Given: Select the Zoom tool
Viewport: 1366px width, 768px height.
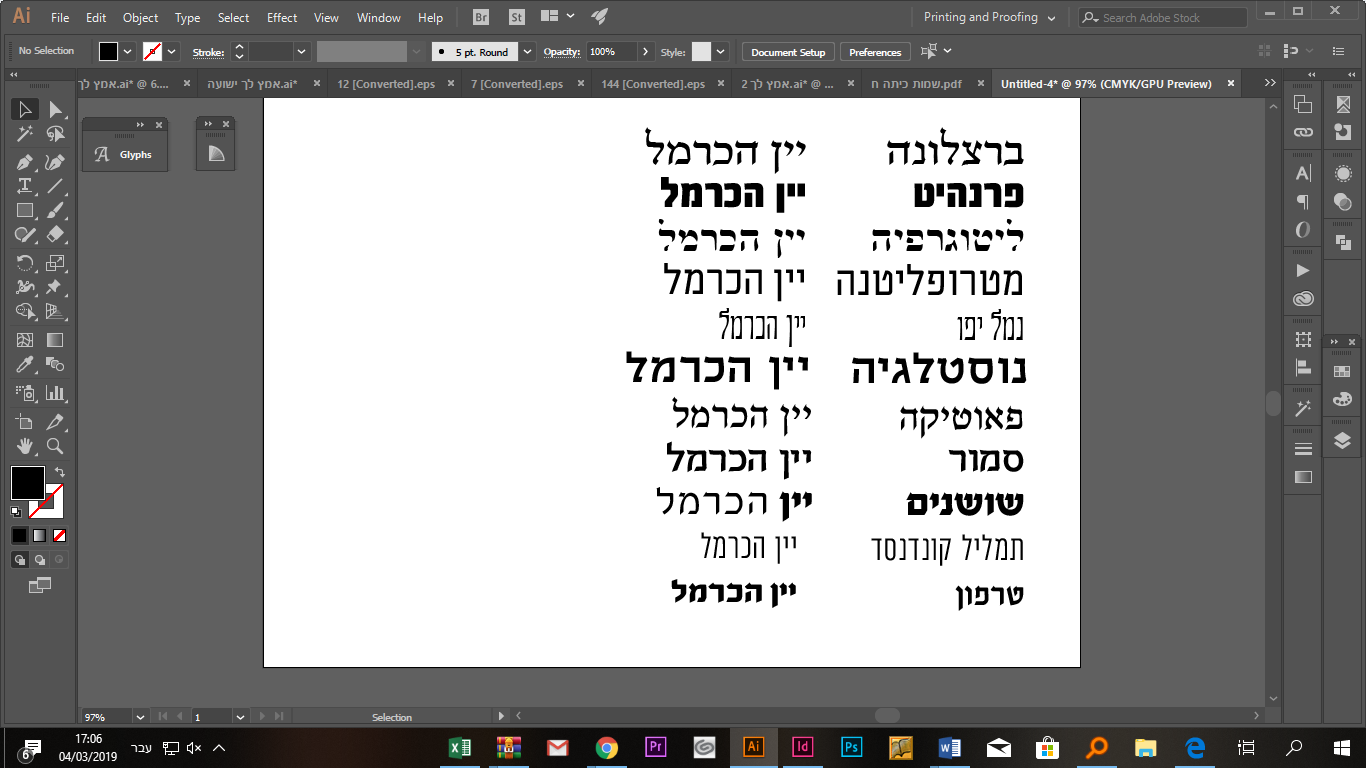Looking at the screenshot, I should click(57, 446).
